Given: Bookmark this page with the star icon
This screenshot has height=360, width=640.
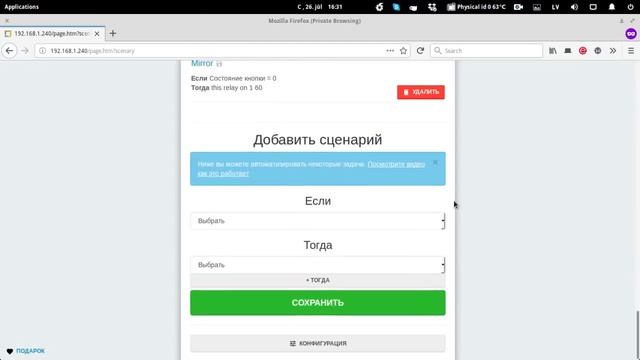Looking at the screenshot, I should tap(404, 51).
